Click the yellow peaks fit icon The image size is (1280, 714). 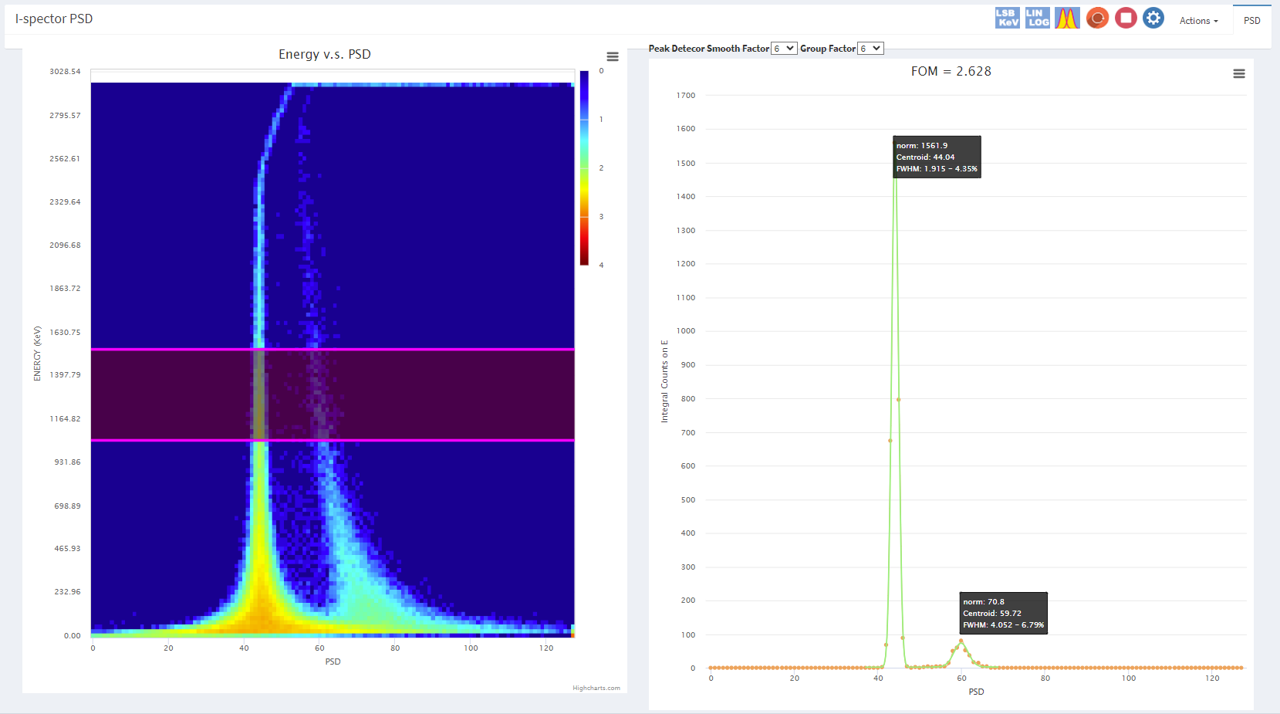(x=1067, y=18)
